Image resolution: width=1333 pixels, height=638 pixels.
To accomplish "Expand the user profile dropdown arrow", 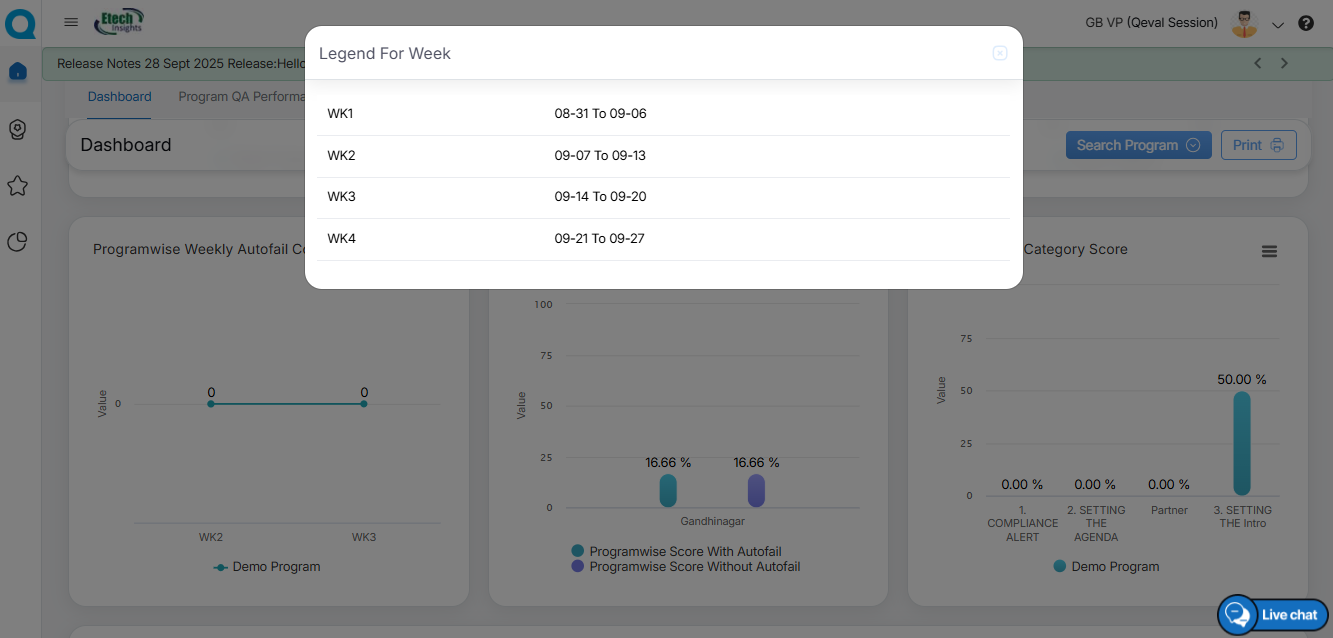I will point(1277,24).
